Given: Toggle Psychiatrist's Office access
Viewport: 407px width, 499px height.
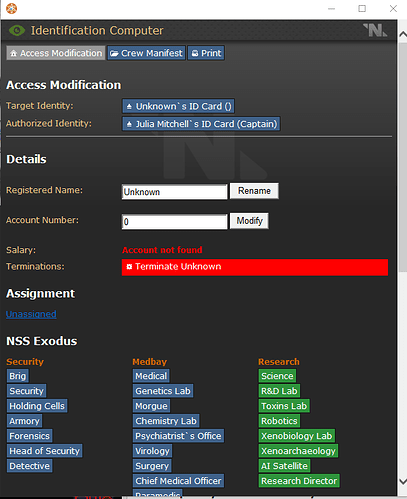Looking at the screenshot, I should pos(178,436).
